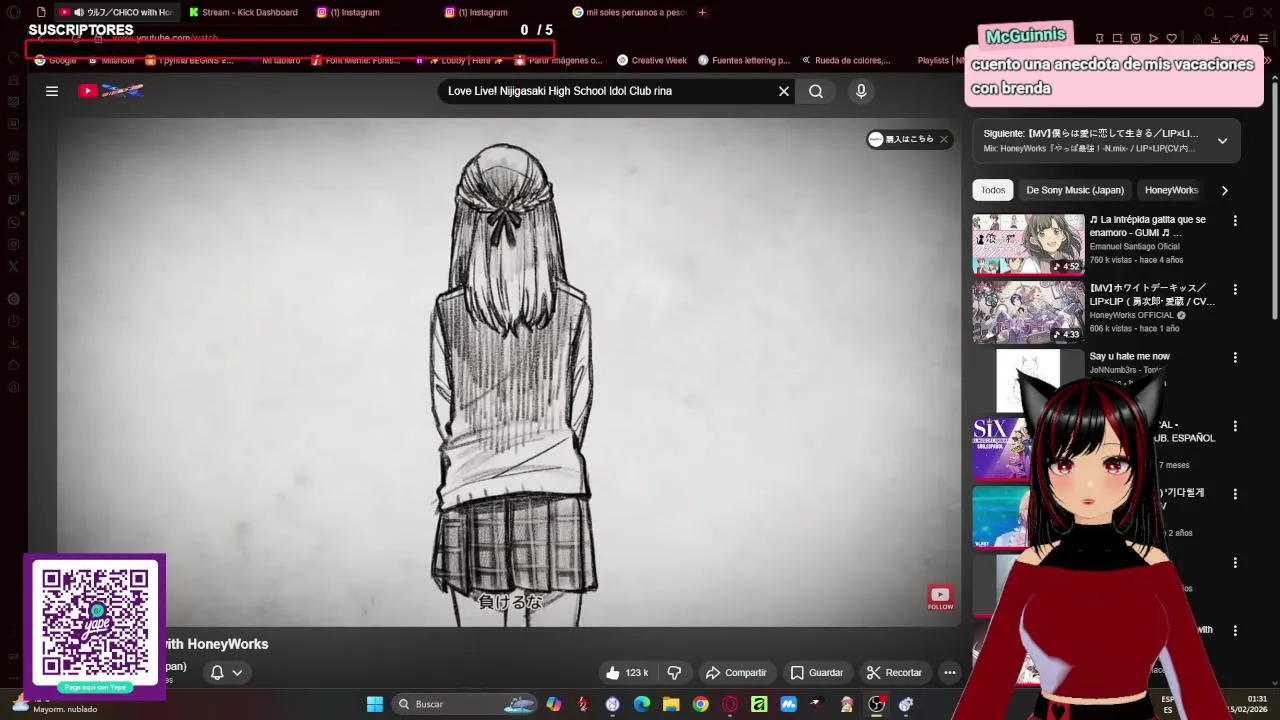Image resolution: width=1280 pixels, height=720 pixels.
Task: Open the Opera AI button
Action: pos(1240,38)
